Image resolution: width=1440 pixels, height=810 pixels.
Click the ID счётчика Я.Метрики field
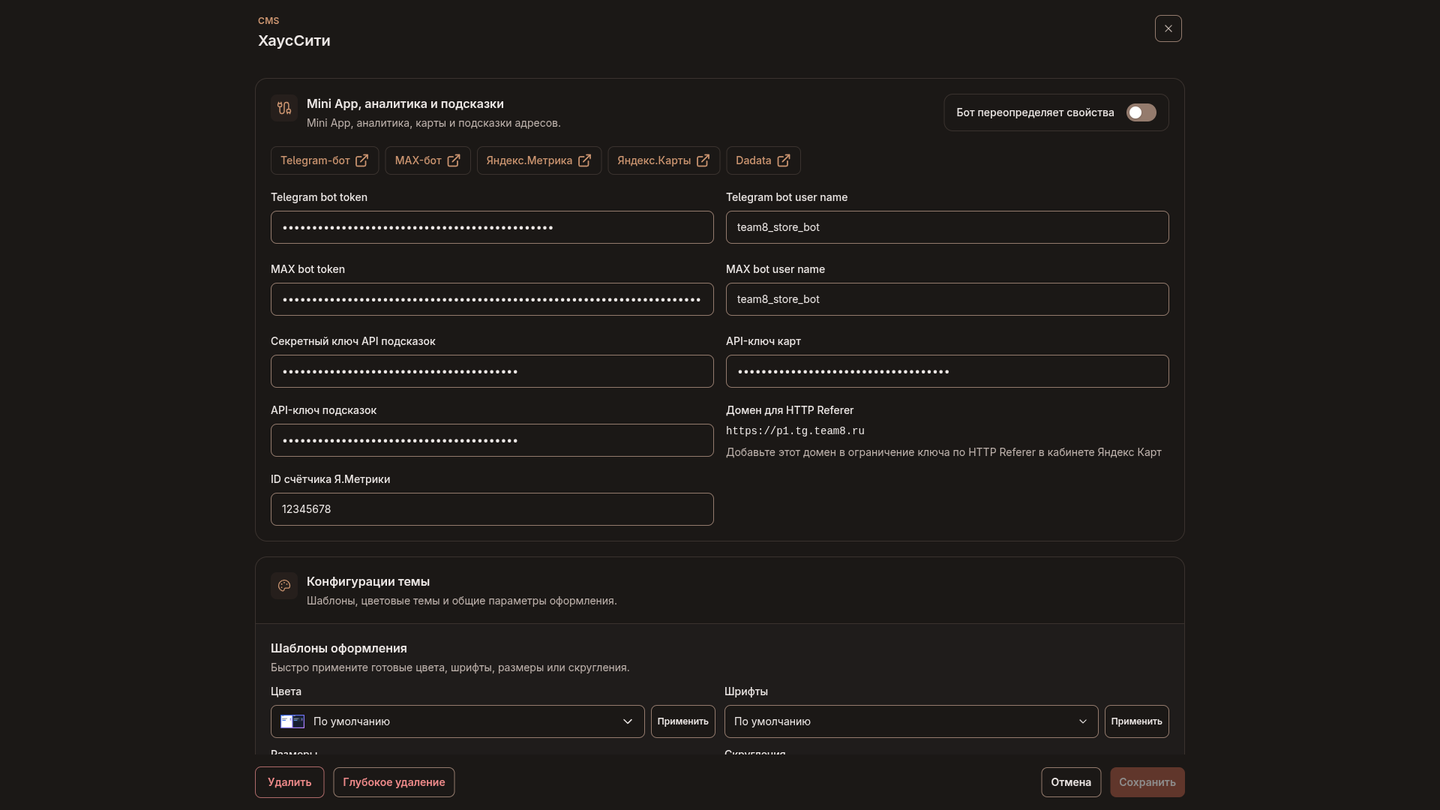click(492, 509)
